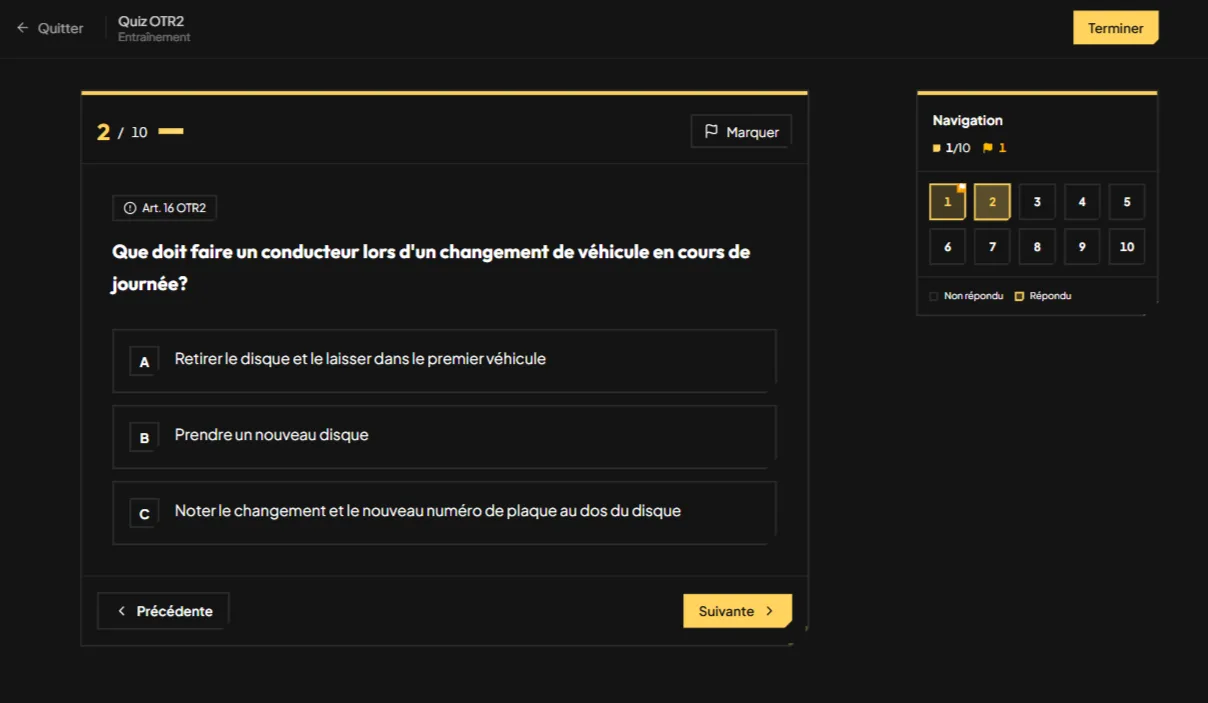Advance with Suivante button
Screen dimensions: 1208x703
coord(737,611)
